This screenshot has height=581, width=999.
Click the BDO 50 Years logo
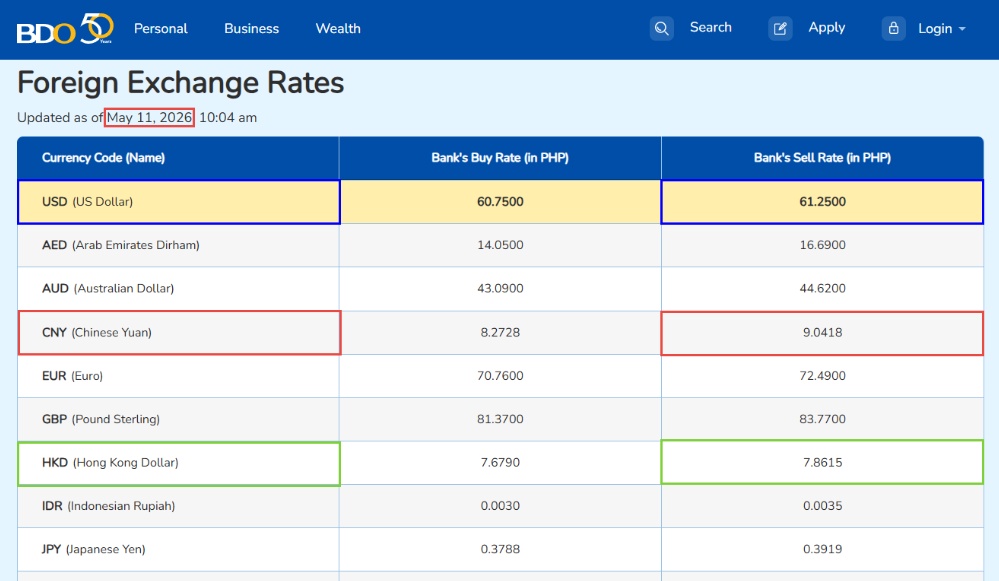point(65,29)
